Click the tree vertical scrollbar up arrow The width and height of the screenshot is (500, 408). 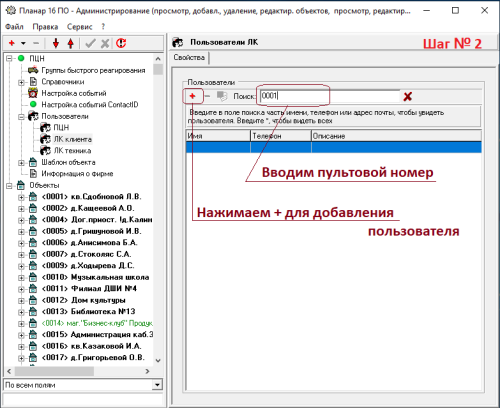pos(158,59)
